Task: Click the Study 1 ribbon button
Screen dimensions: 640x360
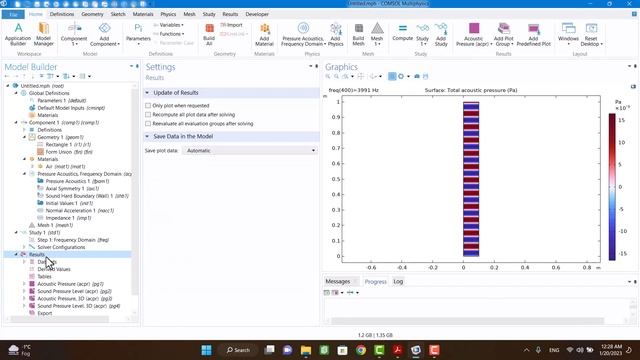Action: (422, 34)
